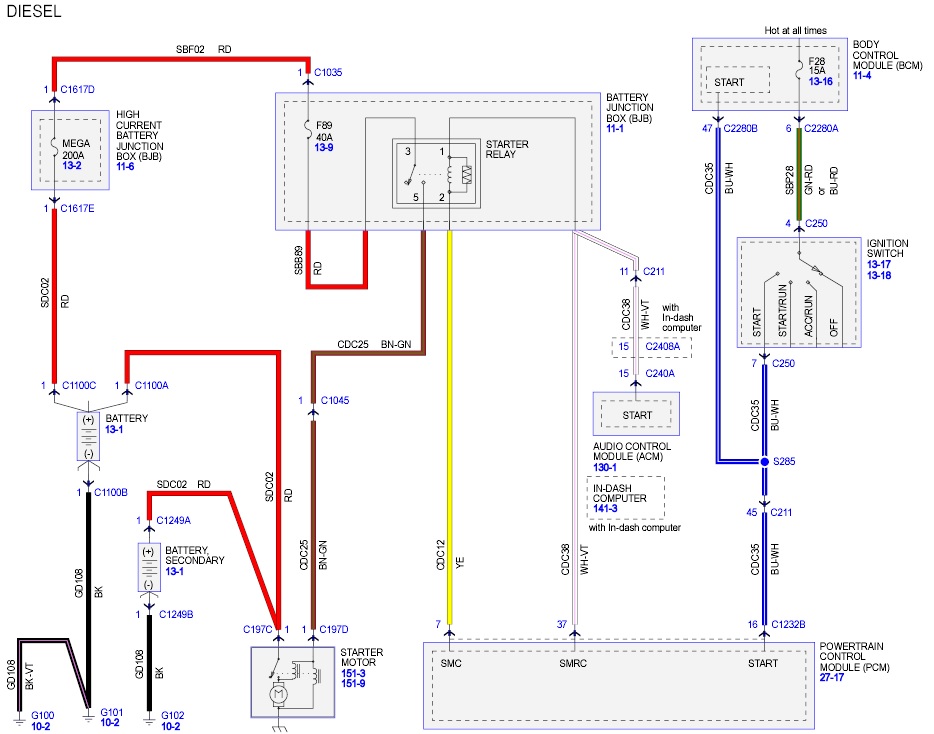934x734 pixels.
Task: Click the C1035 connector label
Action: click(328, 73)
